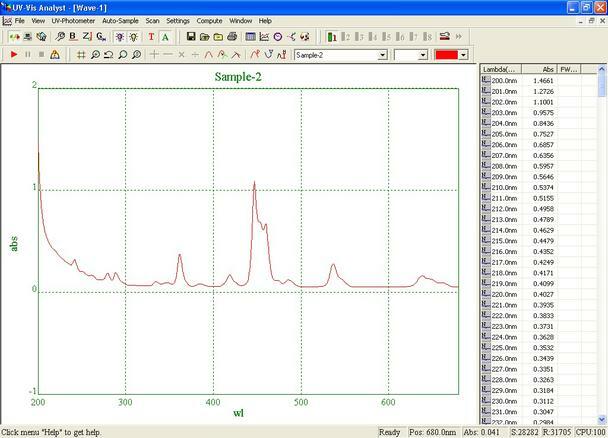This screenshot has height=438, width=608.
Task: Click the undo zoom arrow icon
Action: (109, 55)
